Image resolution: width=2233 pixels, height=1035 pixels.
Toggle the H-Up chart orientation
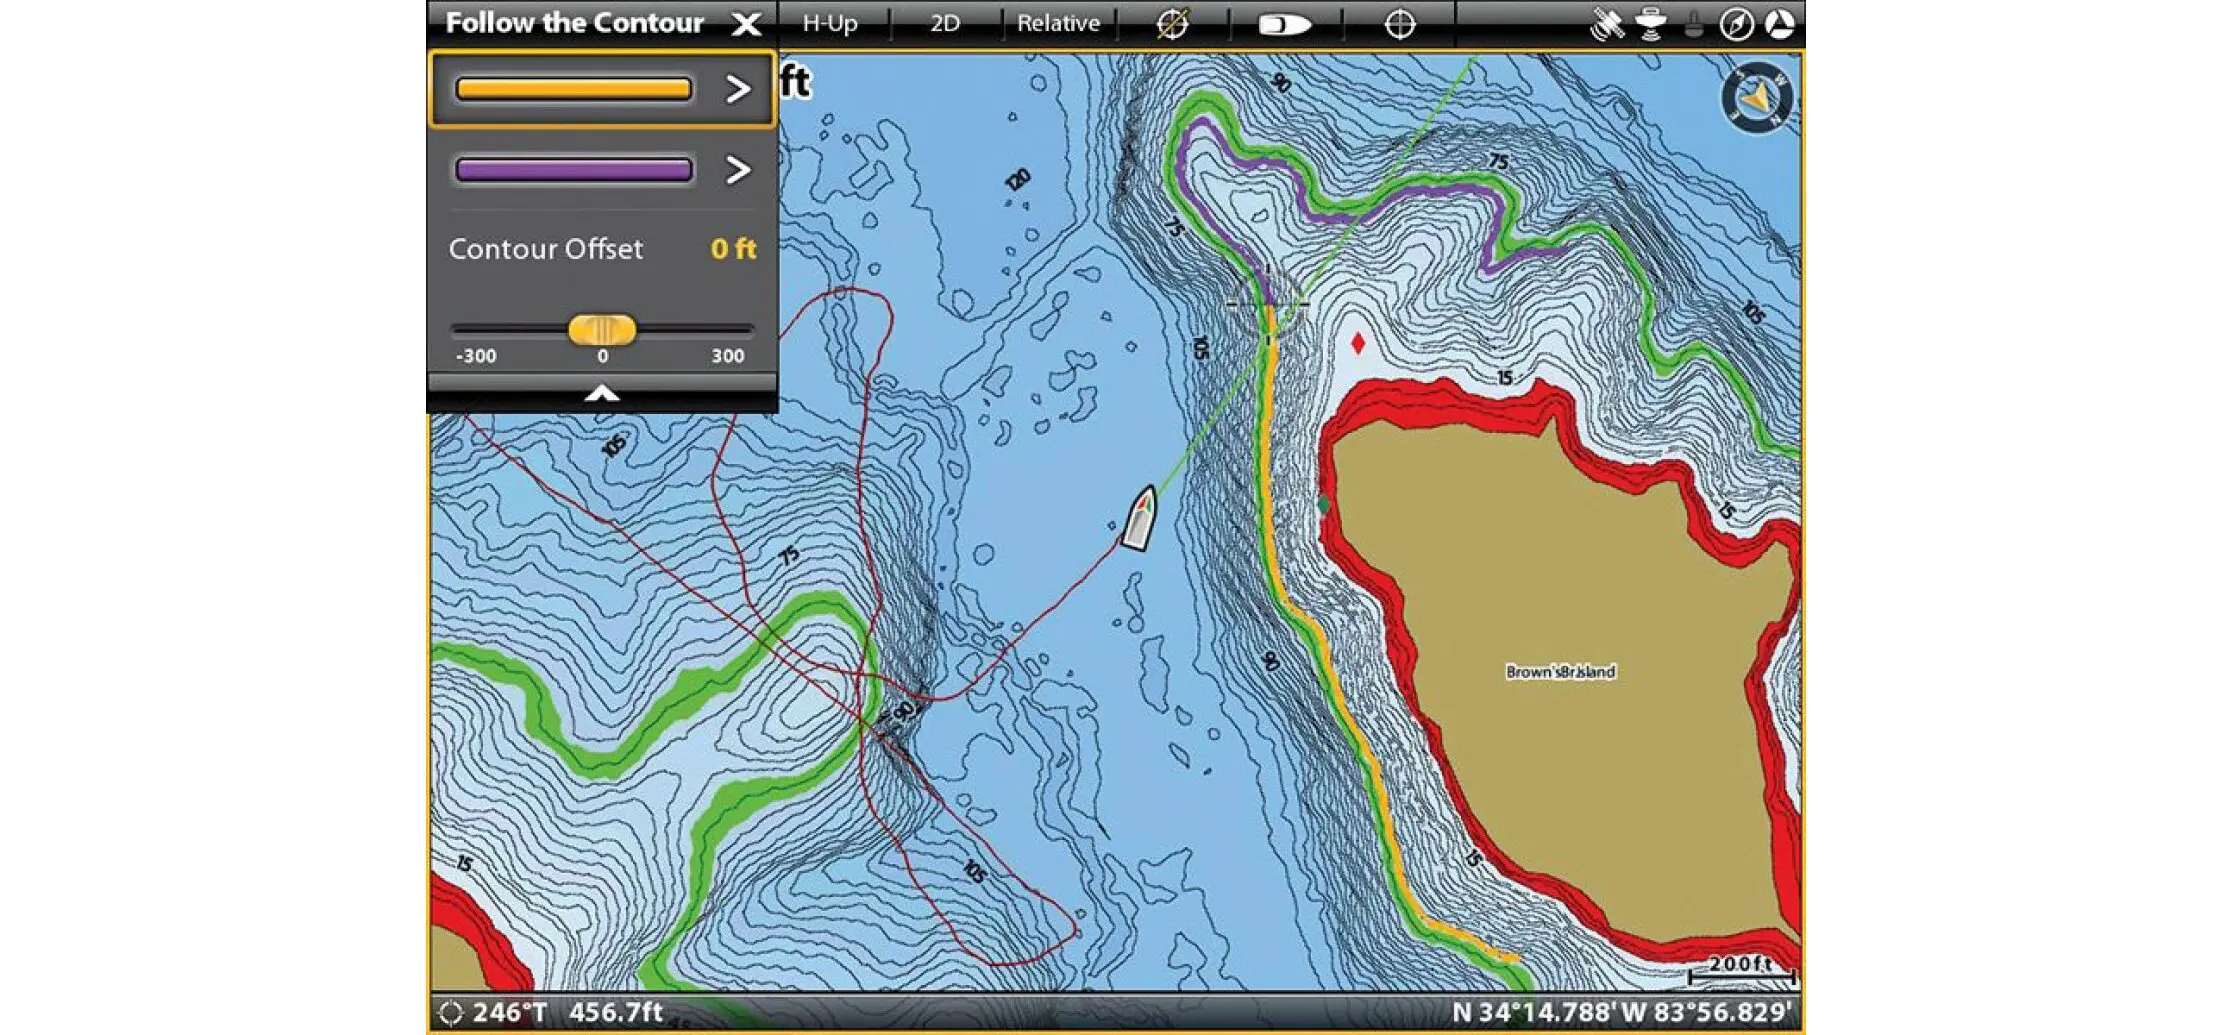(830, 24)
